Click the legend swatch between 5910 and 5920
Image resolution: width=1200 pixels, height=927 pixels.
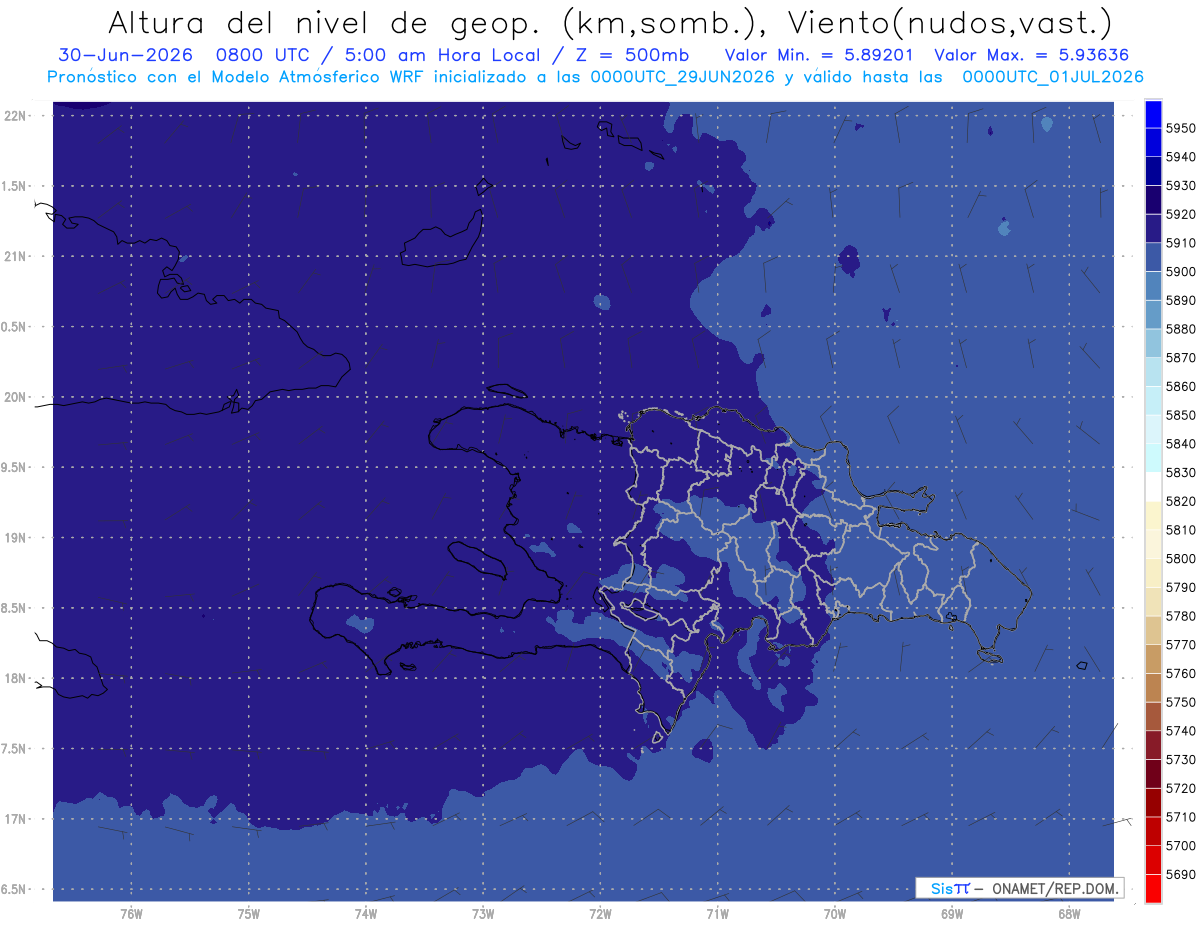pos(1153,228)
